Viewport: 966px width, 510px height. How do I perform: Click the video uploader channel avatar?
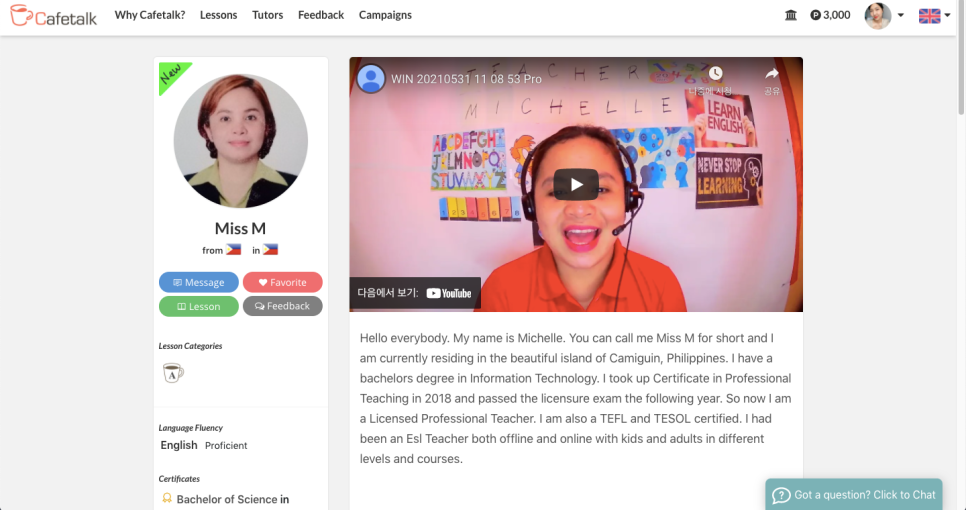coord(371,79)
